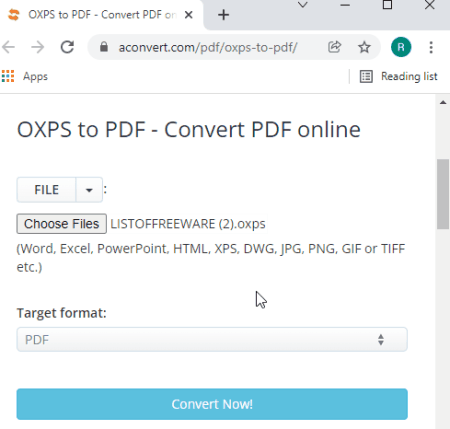Click the page scrollbar up arrow
Image resolution: width=450 pixels, height=429 pixels.
point(443,102)
